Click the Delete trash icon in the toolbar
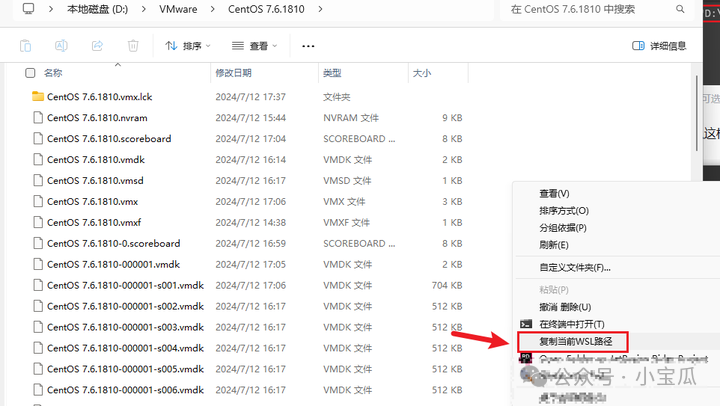The height and width of the screenshot is (406, 720). [x=133, y=46]
